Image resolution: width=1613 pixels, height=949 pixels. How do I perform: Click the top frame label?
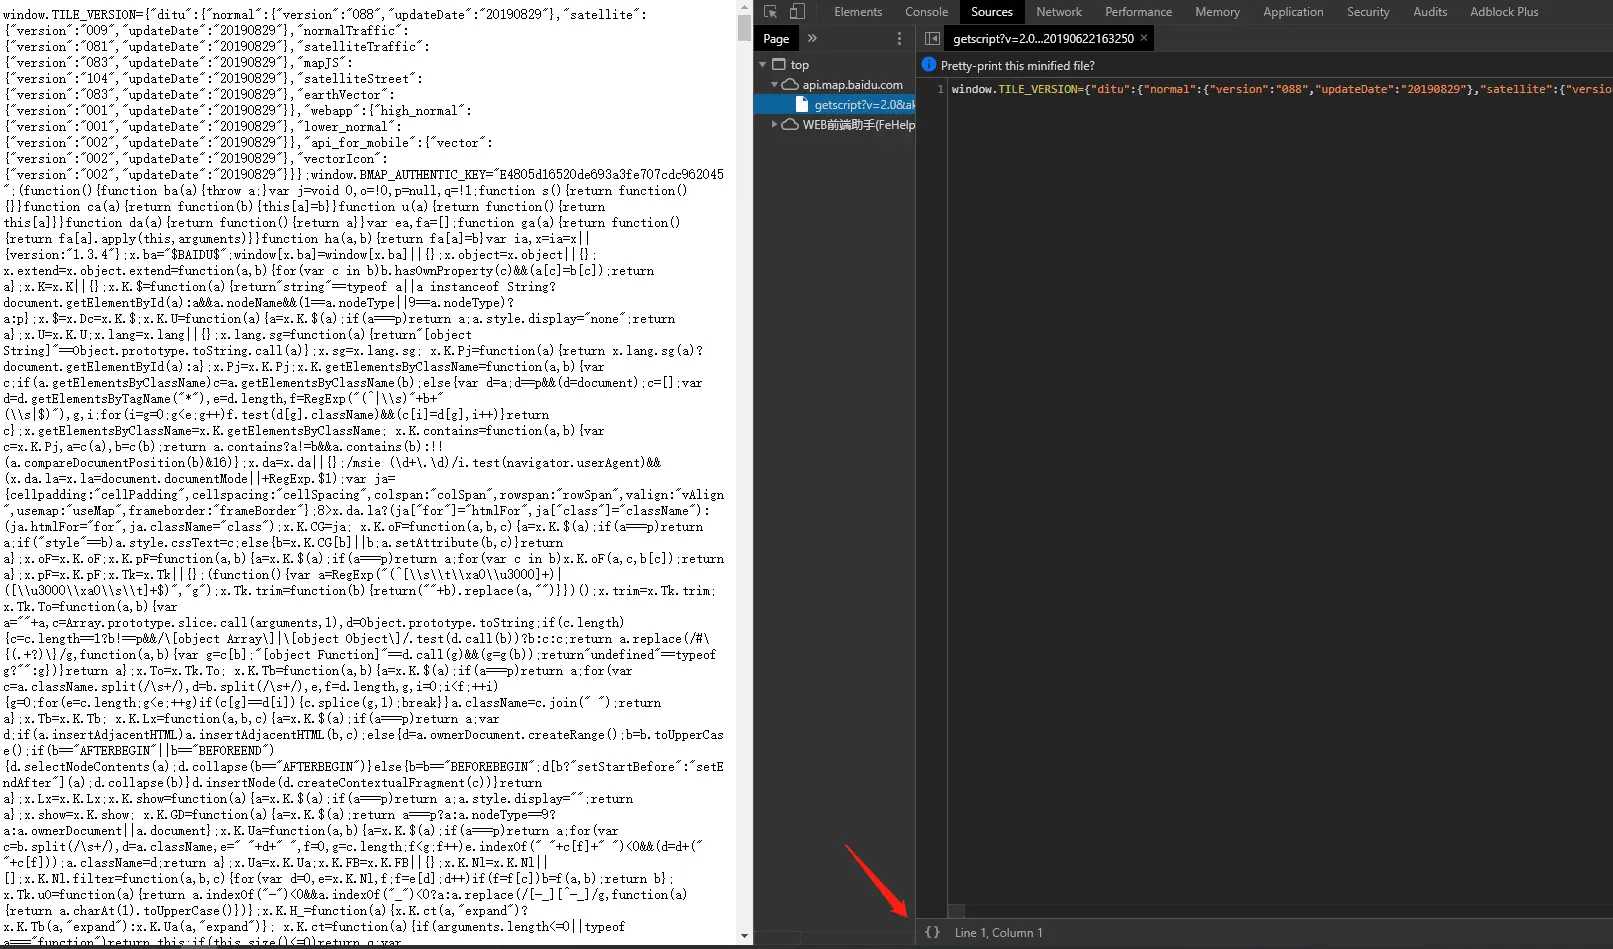point(800,65)
